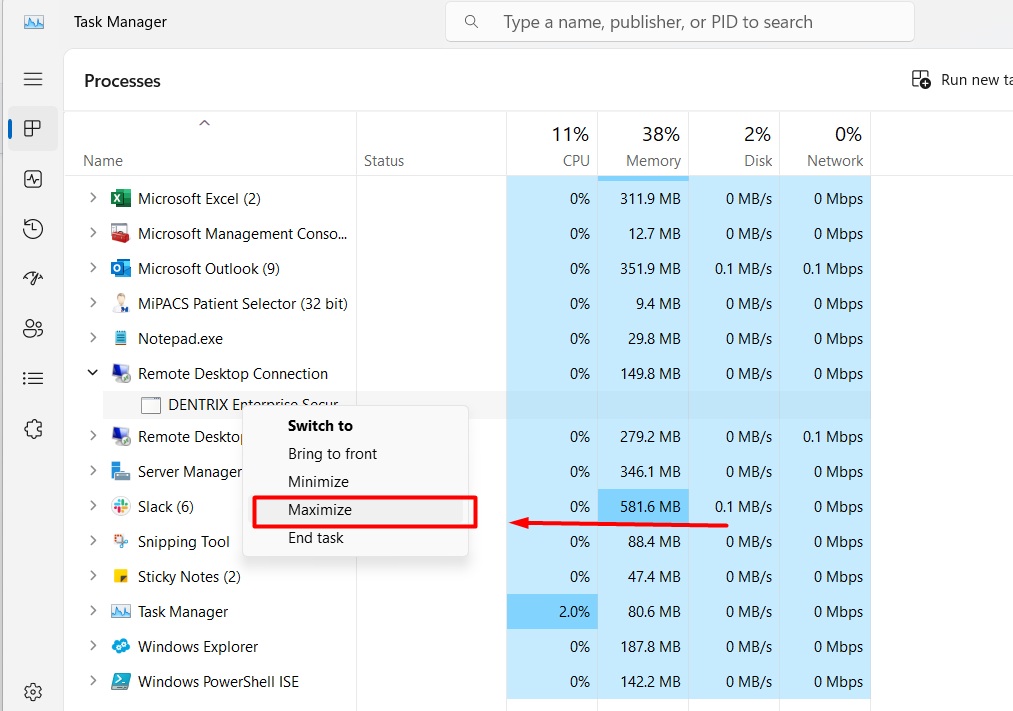Choose Minimize in context menu
Viewport: 1013px width, 711px height.
pos(355,482)
